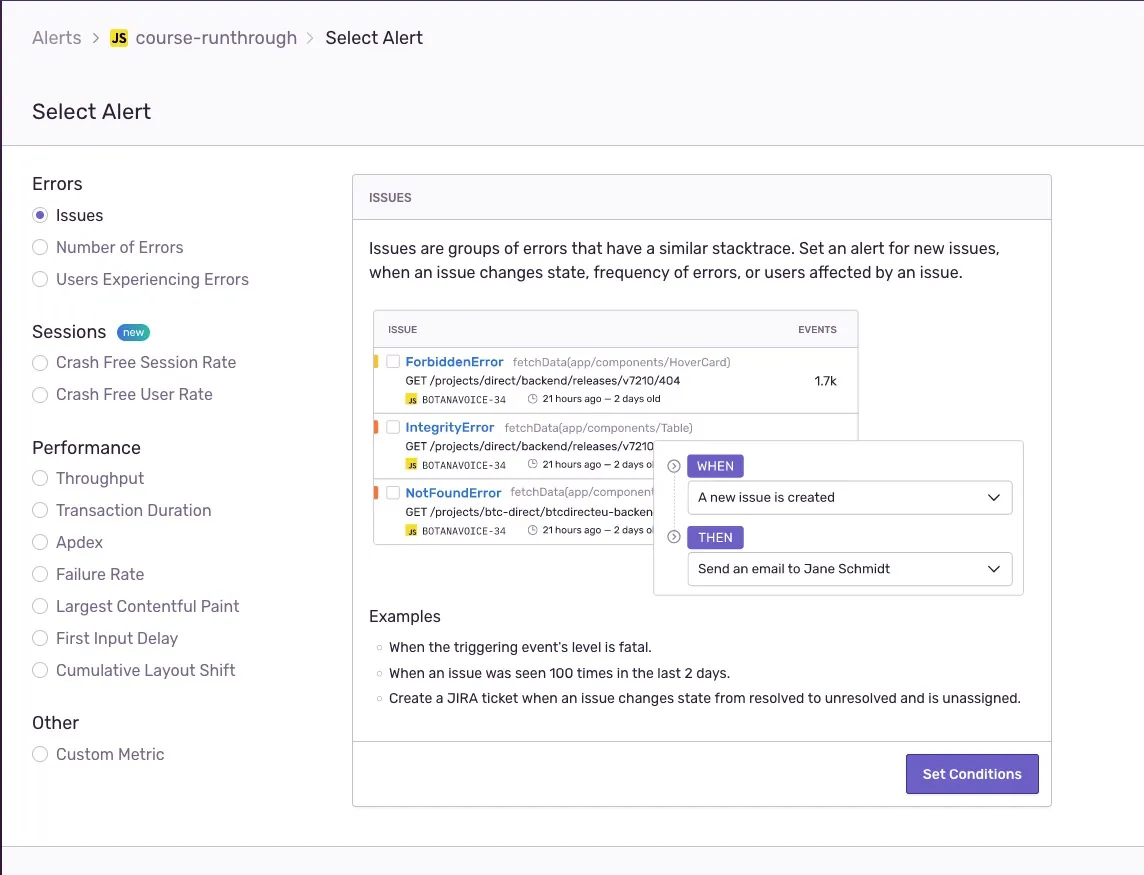The height and width of the screenshot is (875, 1144).
Task: Click 'seen 100 times in the last 2 days' example
Action: point(560,673)
